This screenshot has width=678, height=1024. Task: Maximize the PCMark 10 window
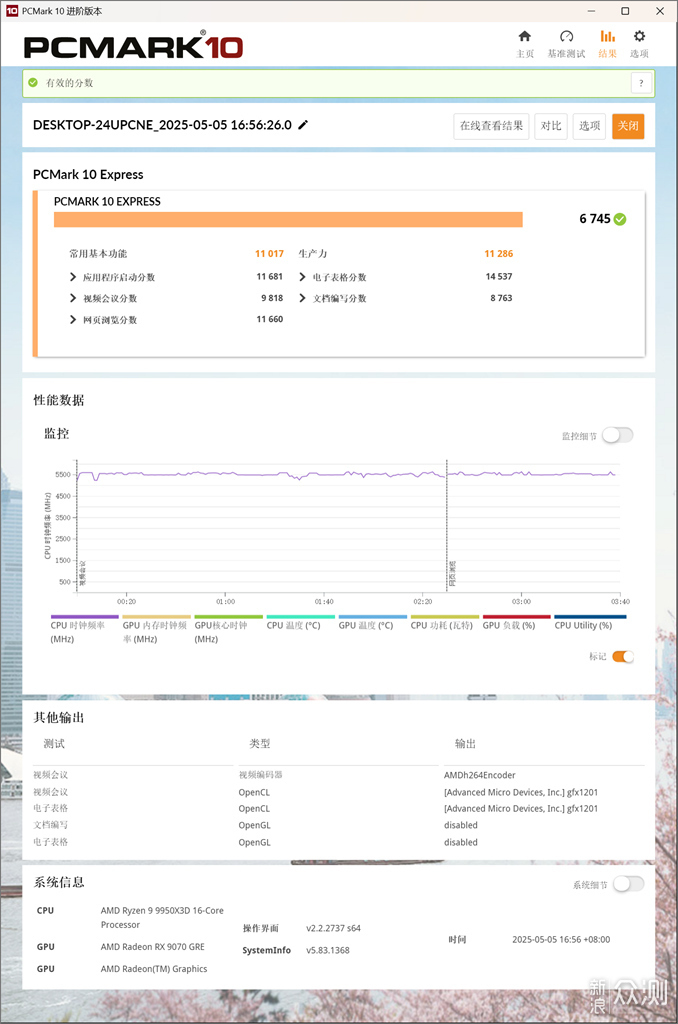[x=625, y=11]
